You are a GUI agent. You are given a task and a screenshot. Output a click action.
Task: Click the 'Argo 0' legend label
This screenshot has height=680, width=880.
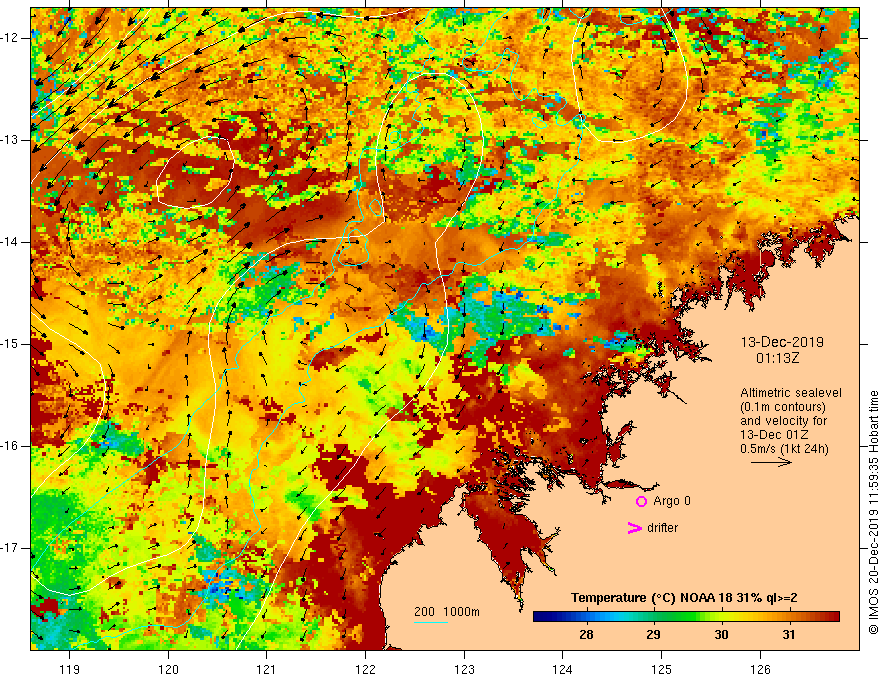click(672, 501)
